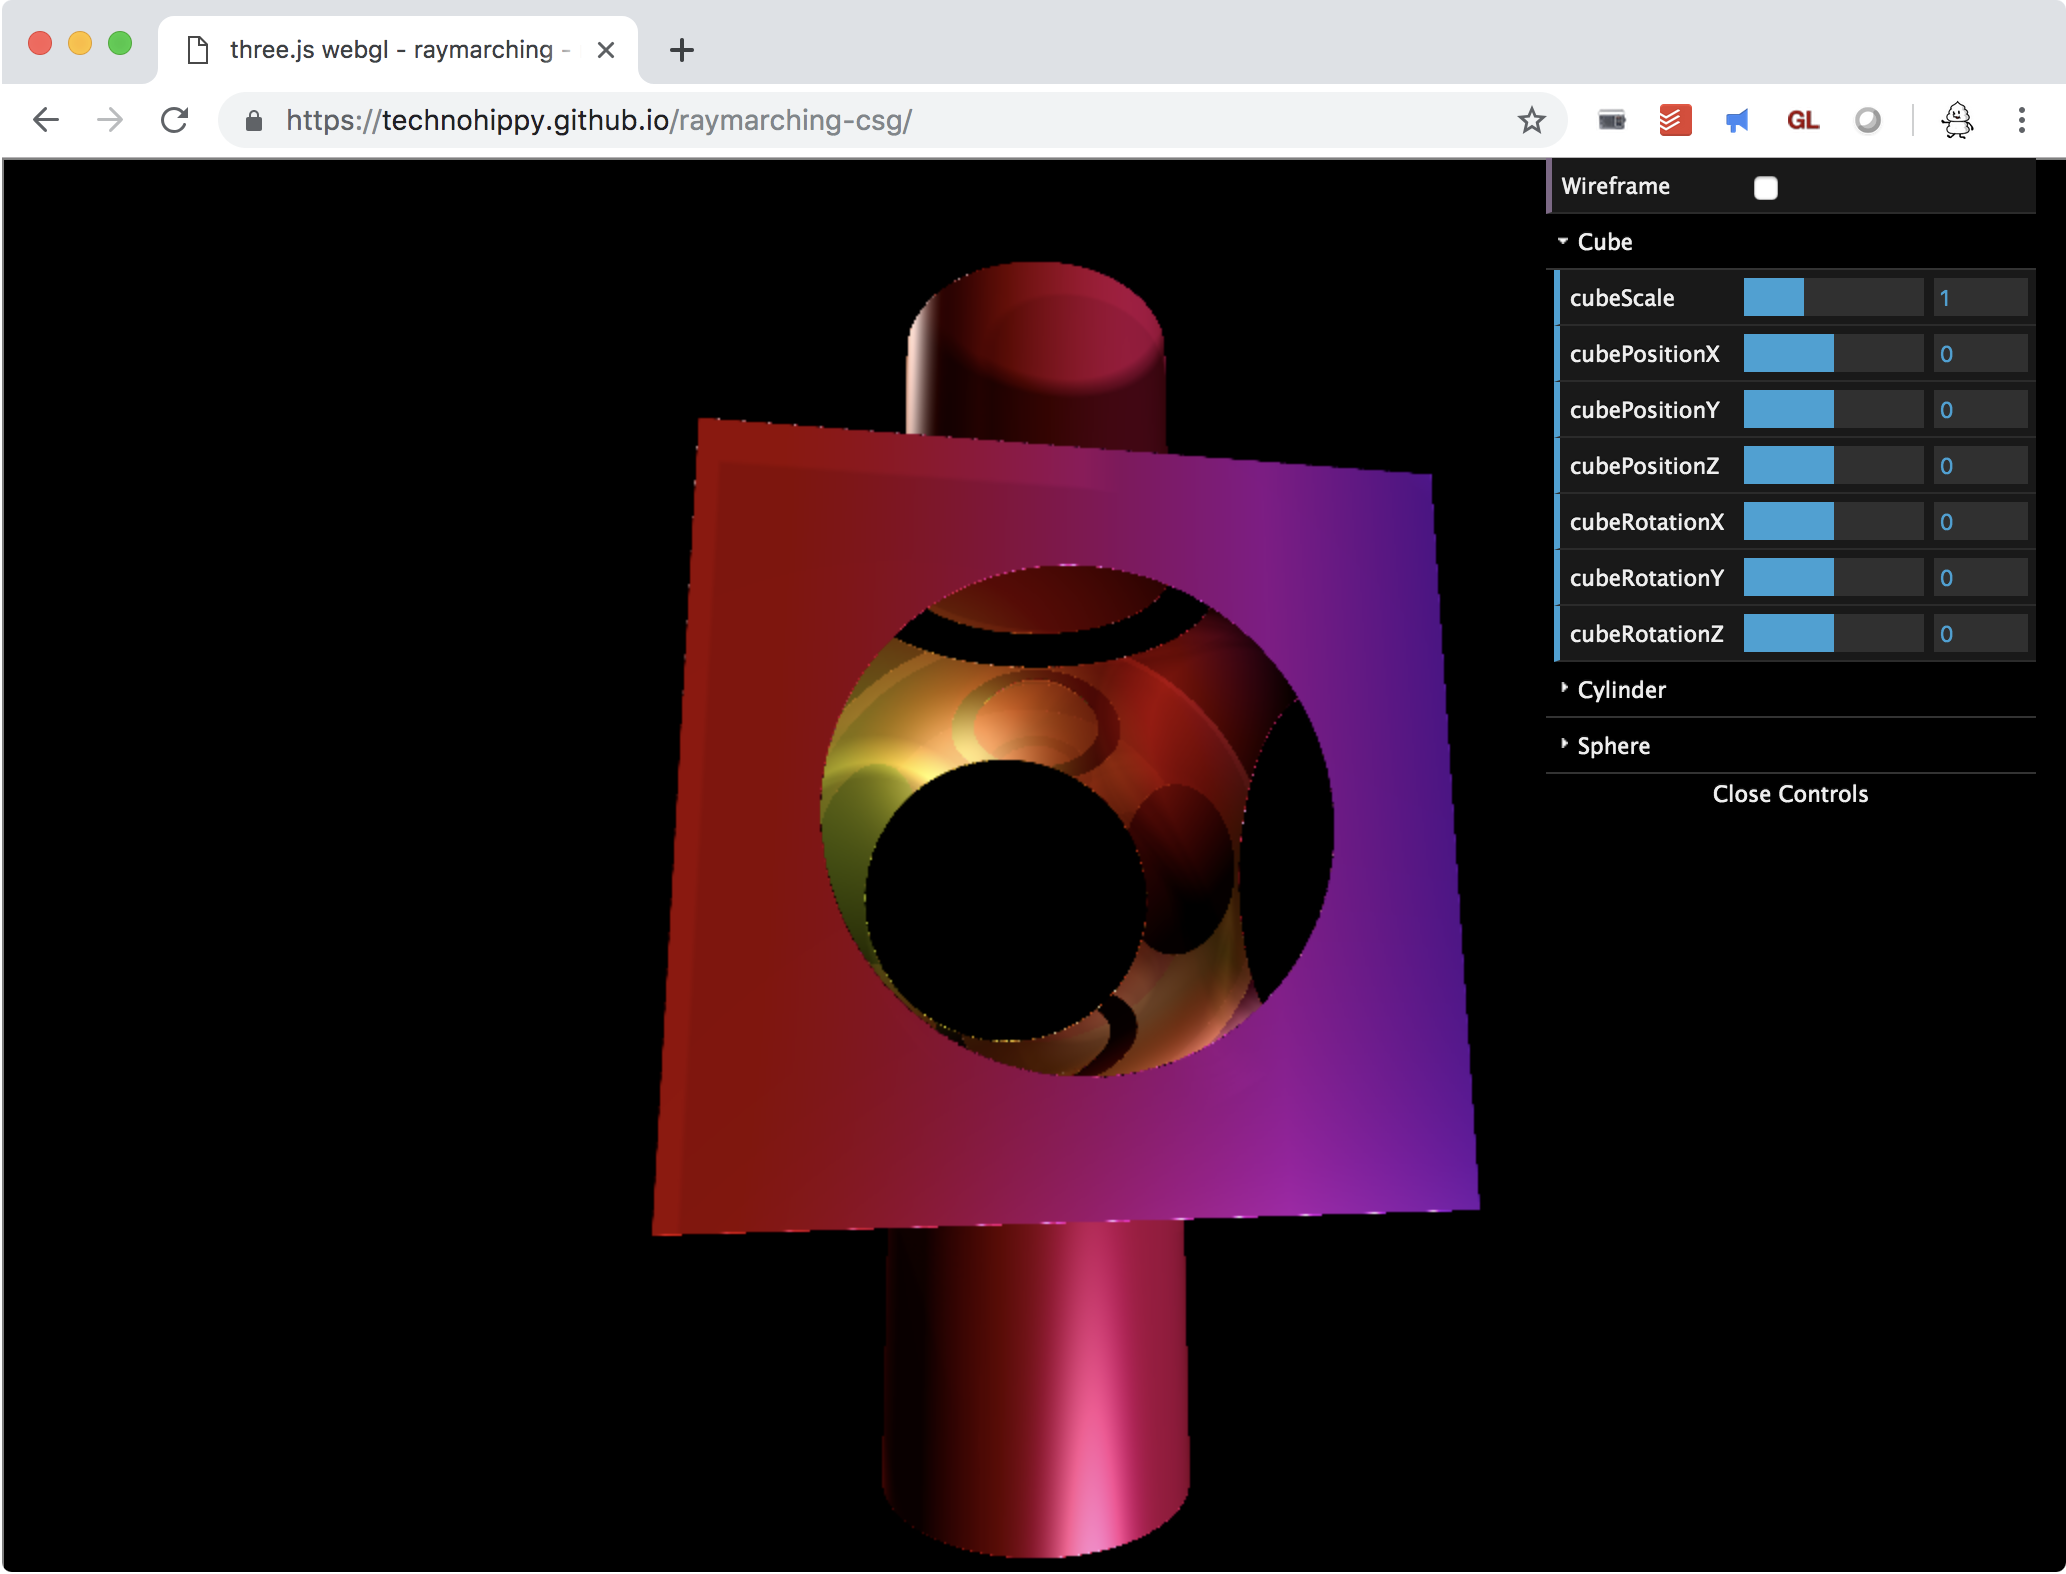Open the GL extension icon
This screenshot has width=2066, height=1574.
click(x=1802, y=121)
